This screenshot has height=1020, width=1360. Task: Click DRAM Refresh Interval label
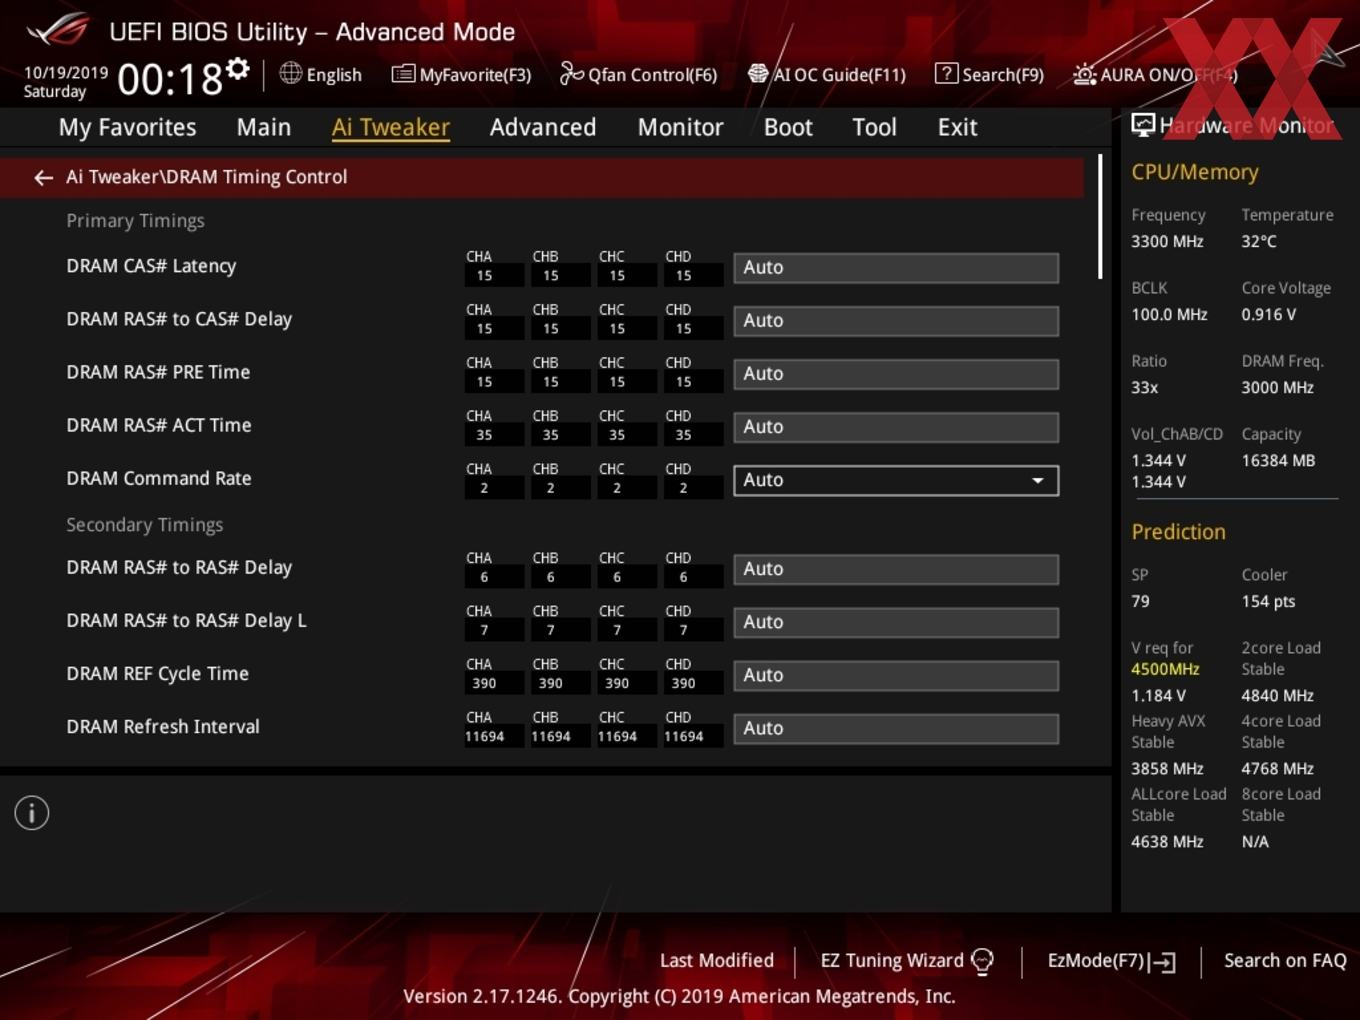pyautogui.click(x=163, y=726)
